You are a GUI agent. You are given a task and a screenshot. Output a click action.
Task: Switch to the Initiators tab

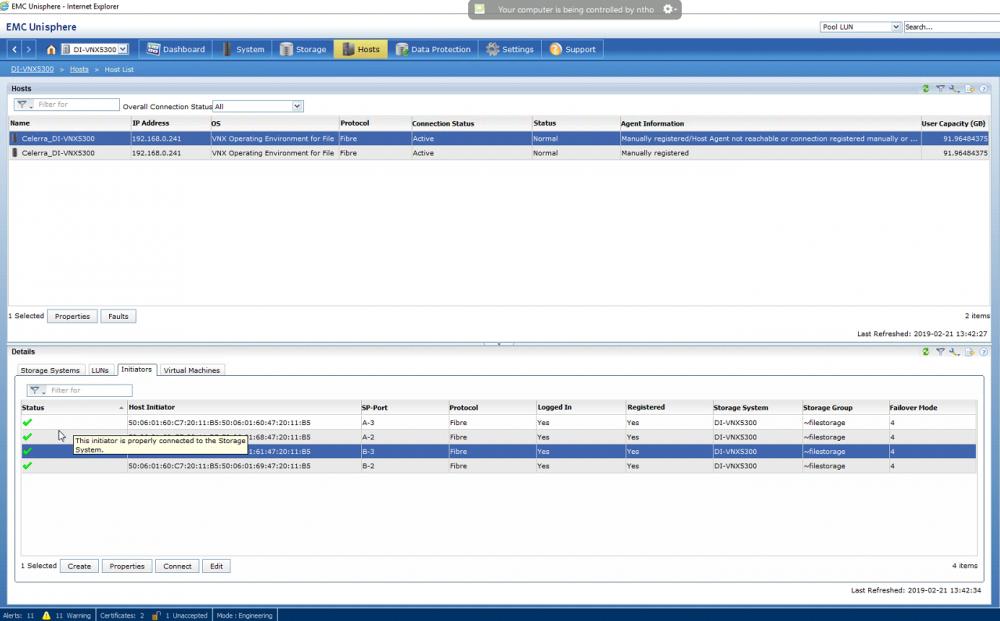click(x=136, y=369)
